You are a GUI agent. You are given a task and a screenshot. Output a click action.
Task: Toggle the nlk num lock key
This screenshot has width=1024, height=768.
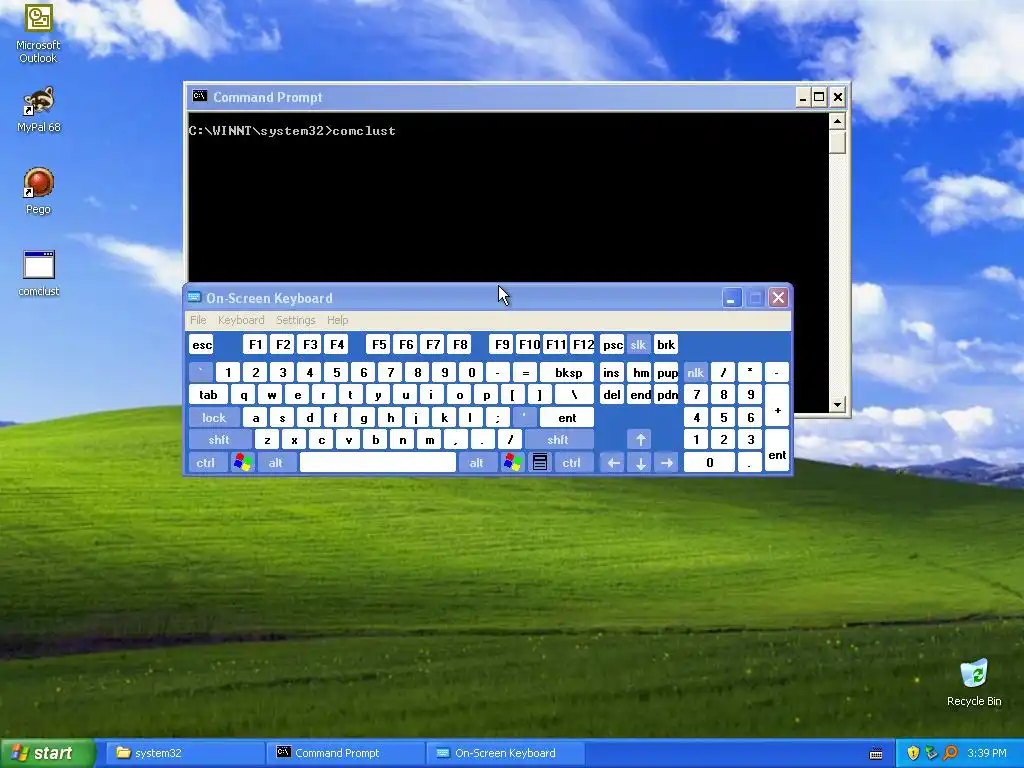pos(696,372)
